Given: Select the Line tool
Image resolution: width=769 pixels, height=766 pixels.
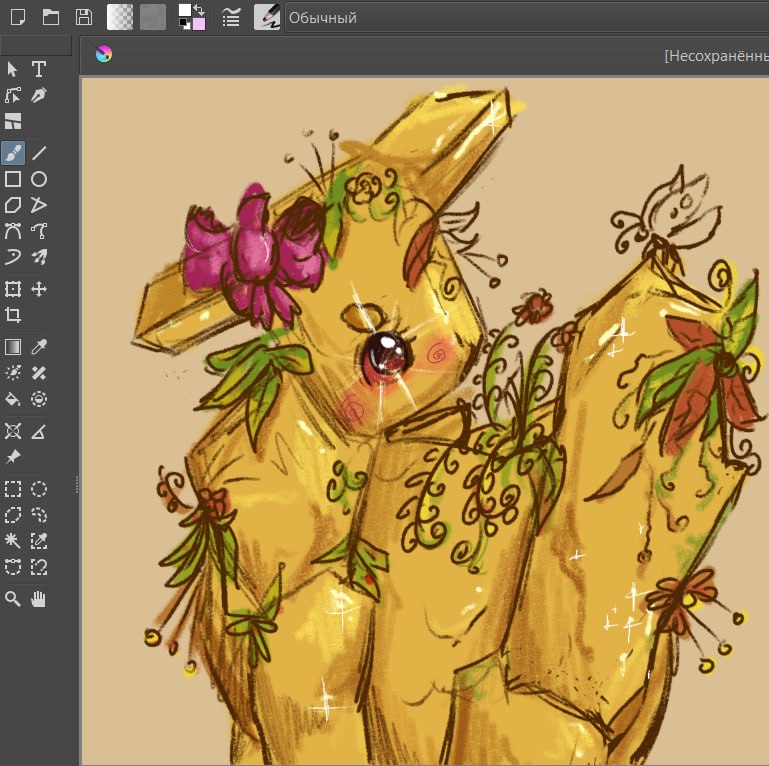Looking at the screenshot, I should click(x=39, y=153).
